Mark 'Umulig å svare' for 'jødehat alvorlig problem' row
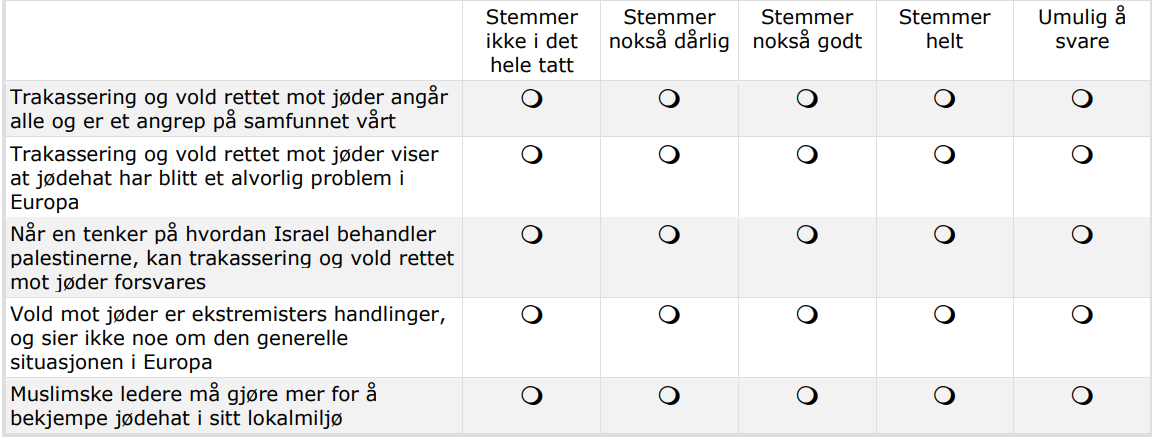This screenshot has height=446, width=1152. tap(1081, 155)
